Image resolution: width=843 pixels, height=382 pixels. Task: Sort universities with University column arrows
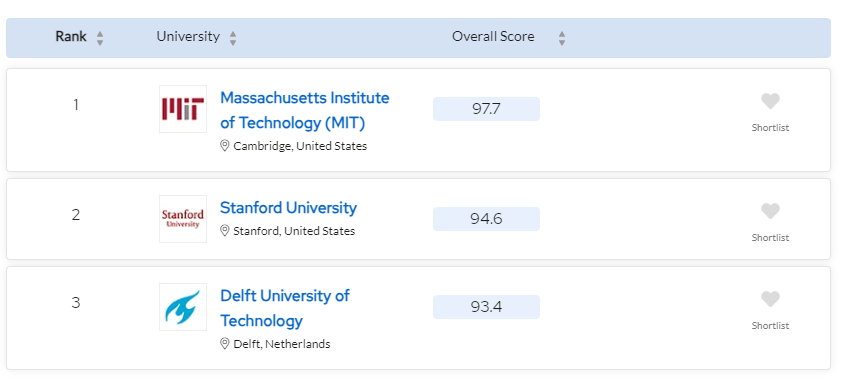point(233,38)
